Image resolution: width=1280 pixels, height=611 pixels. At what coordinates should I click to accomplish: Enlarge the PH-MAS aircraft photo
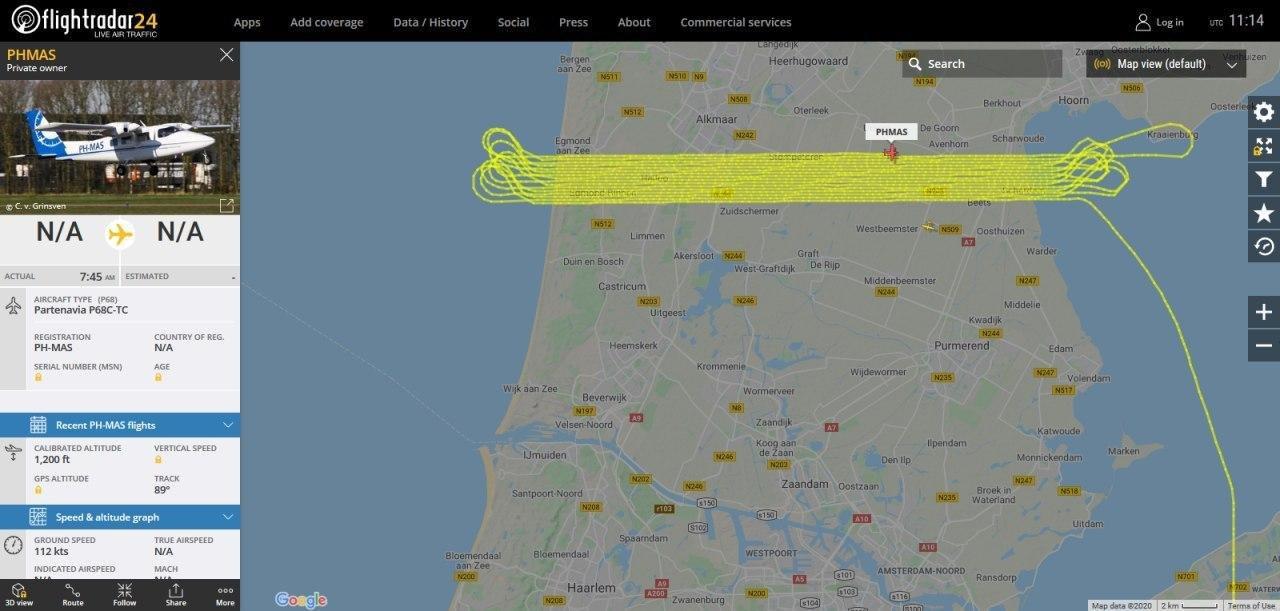tap(227, 205)
